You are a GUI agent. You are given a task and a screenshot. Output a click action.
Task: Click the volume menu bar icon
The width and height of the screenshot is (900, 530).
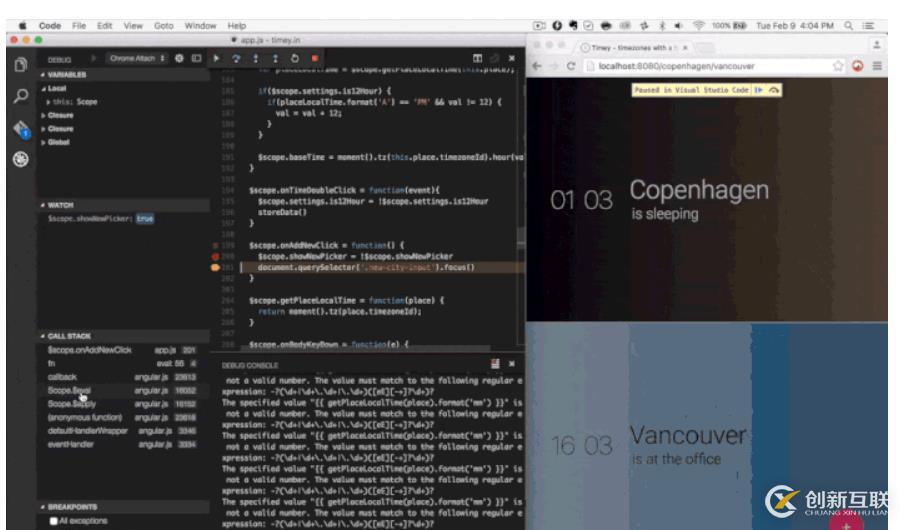[x=678, y=26]
